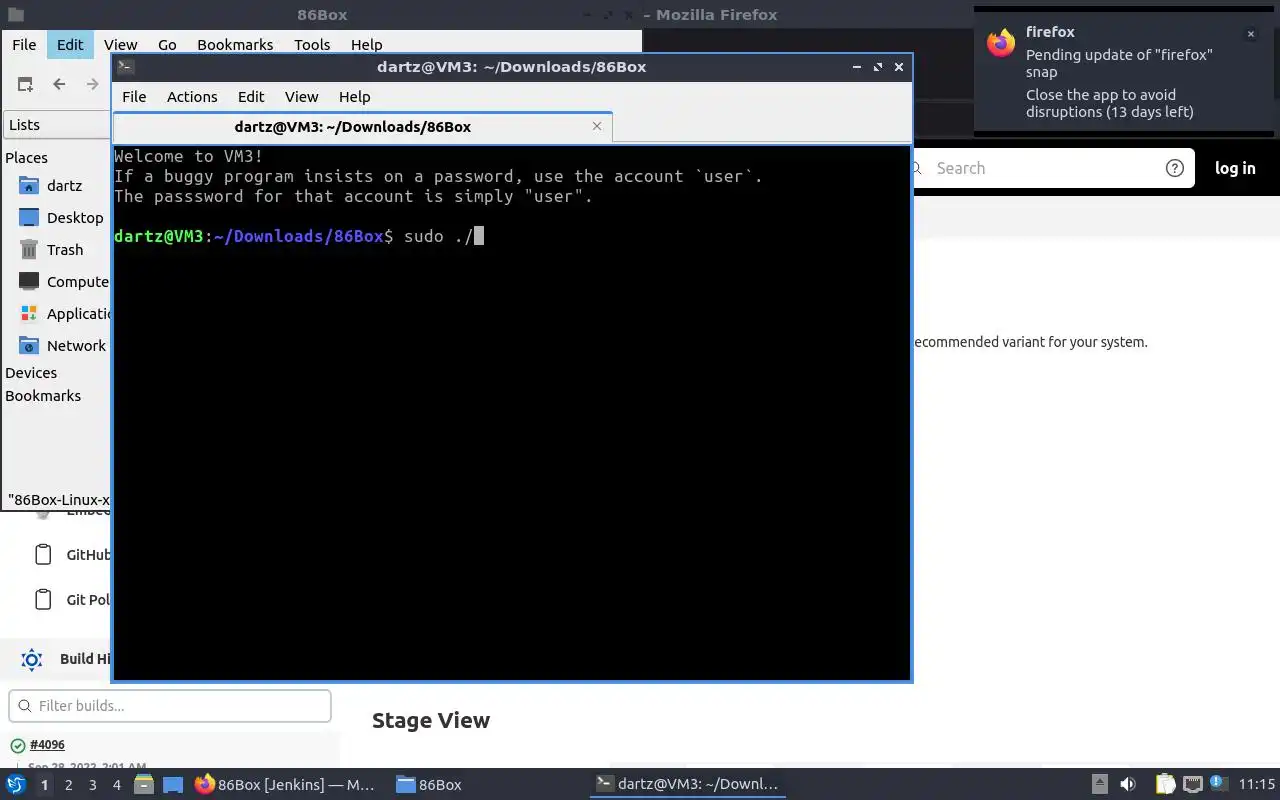This screenshot has height=800, width=1280.
Task: Close the dartz@VM3 terminal tab
Action: (x=597, y=126)
